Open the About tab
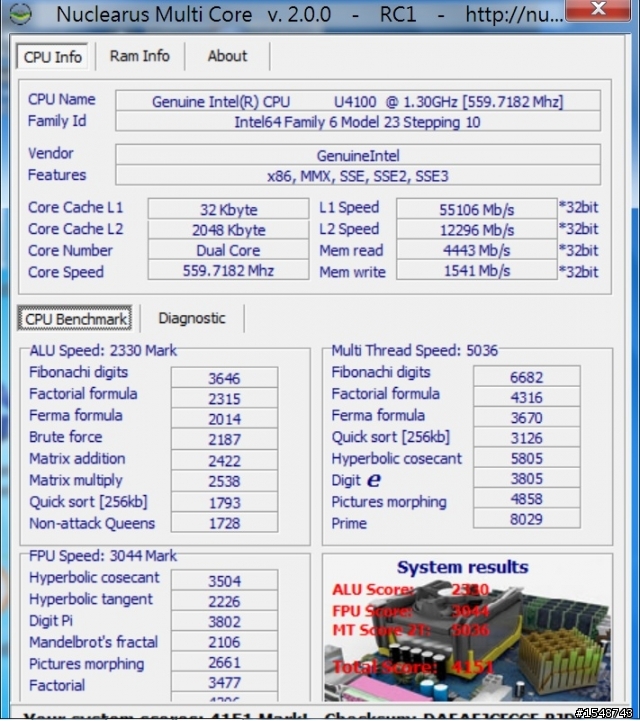640x721 pixels. (227, 56)
